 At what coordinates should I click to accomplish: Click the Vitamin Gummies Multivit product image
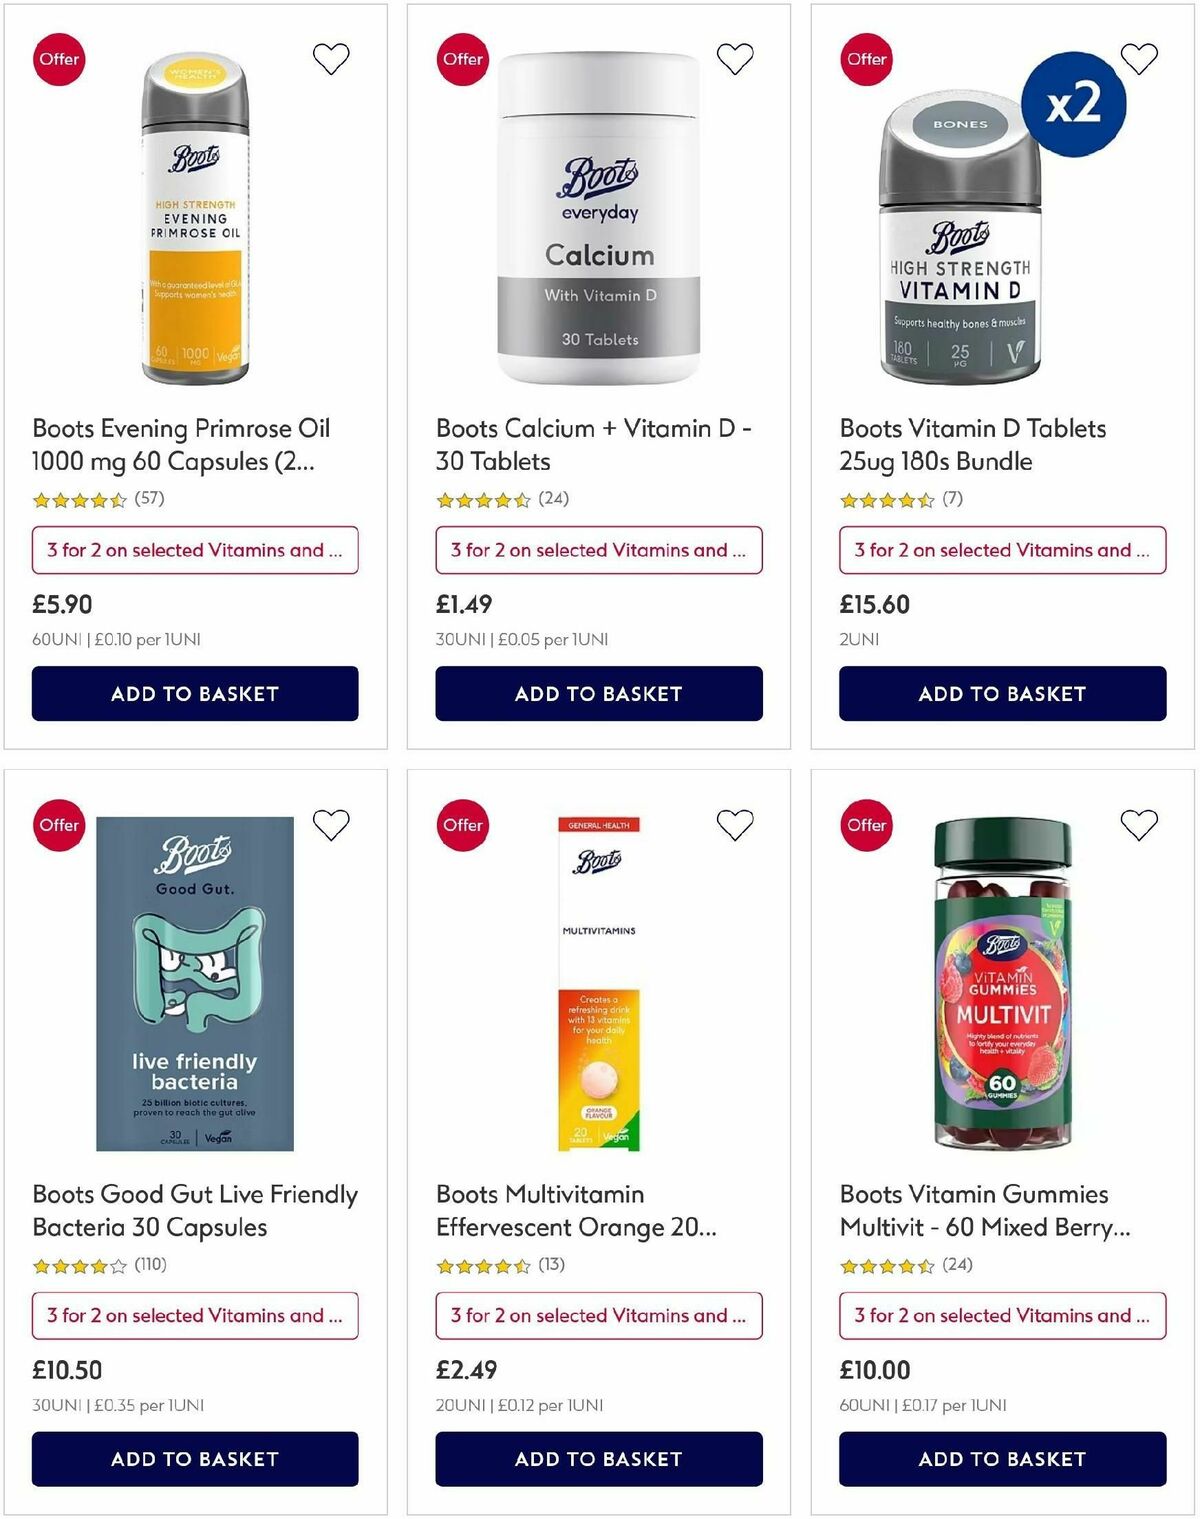(x=1000, y=985)
